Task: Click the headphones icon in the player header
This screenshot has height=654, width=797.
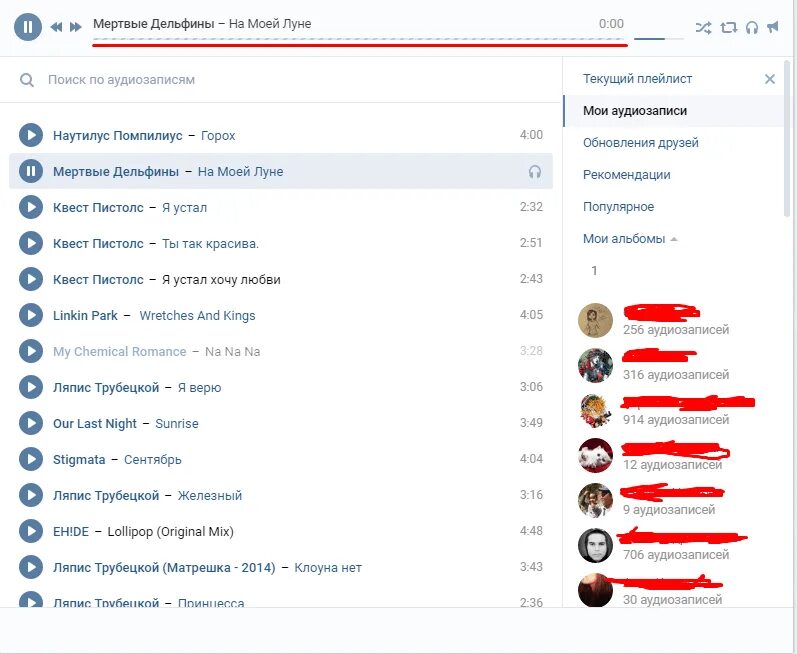Action: (752, 27)
